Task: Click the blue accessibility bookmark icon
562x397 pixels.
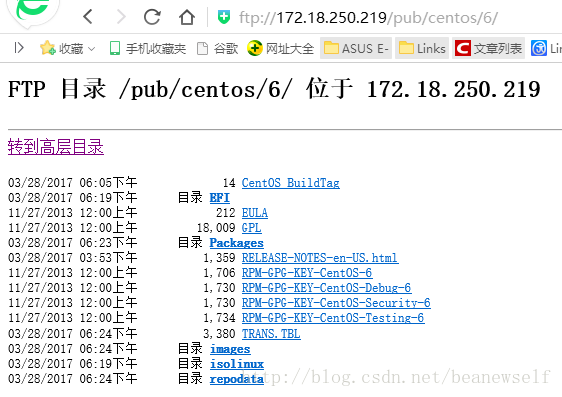Action: (538, 48)
